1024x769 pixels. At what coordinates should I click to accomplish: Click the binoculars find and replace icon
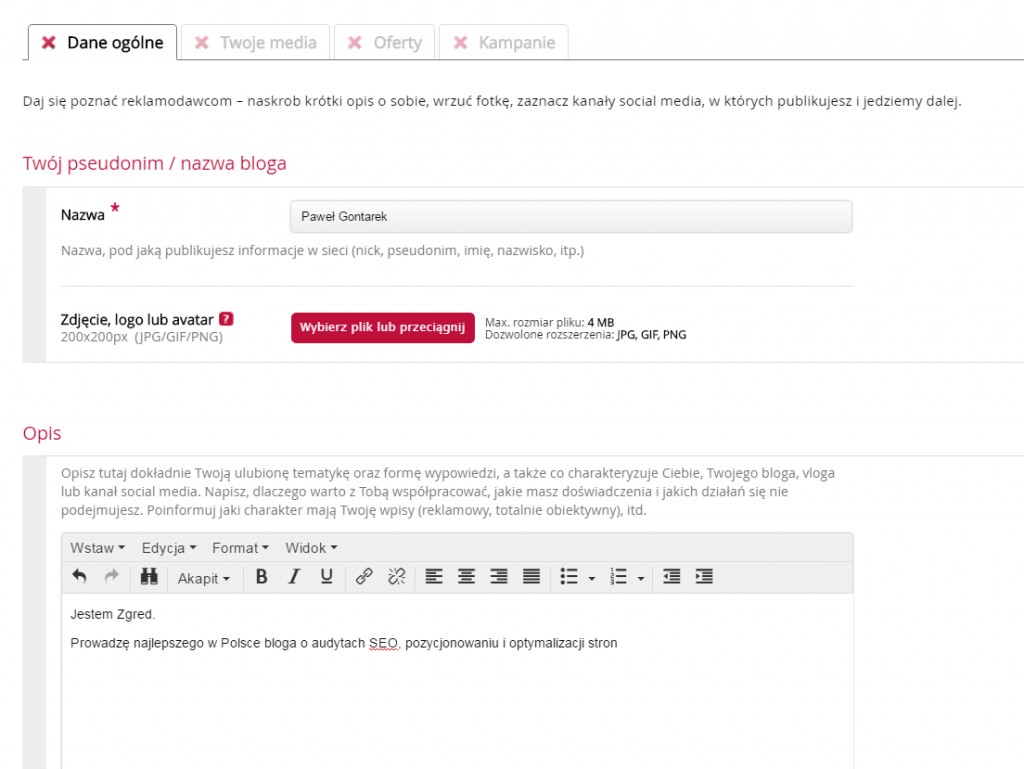click(x=149, y=577)
